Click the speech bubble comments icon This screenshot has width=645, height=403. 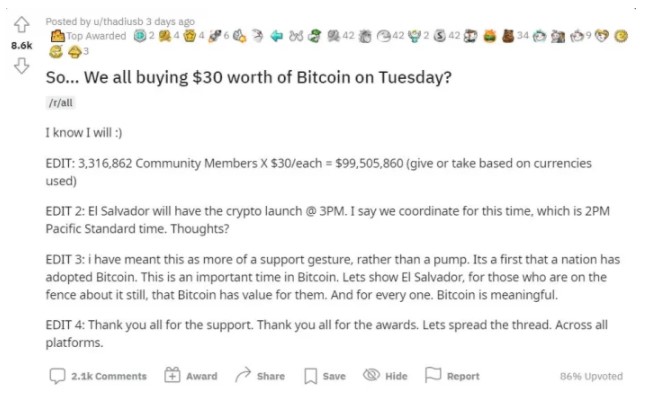pos(57,376)
